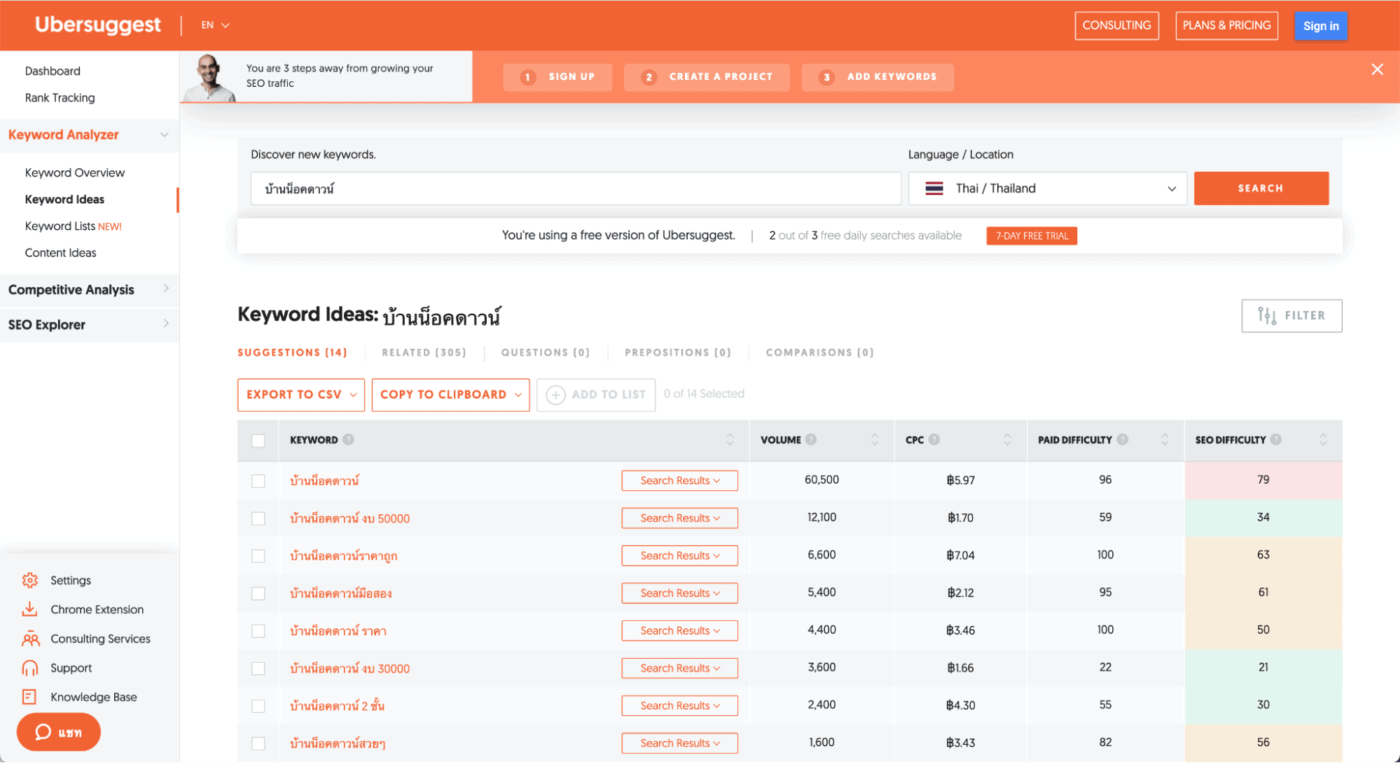The height and width of the screenshot is (763, 1400).
Task: Click the plus icon in ADD TO LIST
Action: tap(556, 395)
